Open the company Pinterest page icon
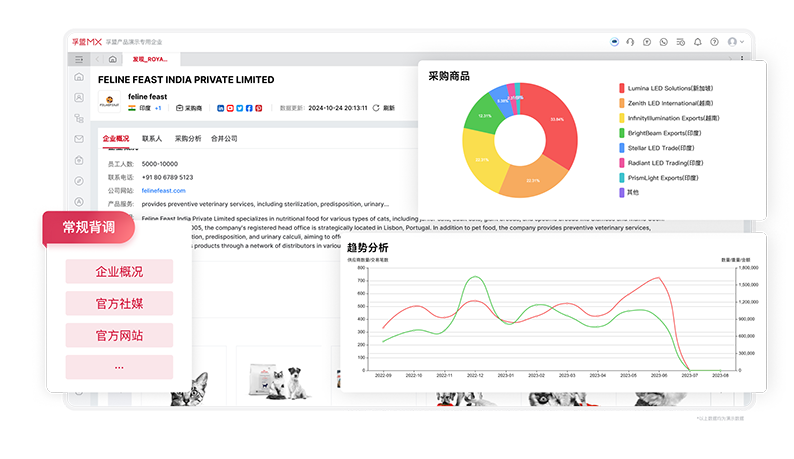This screenshot has width=794, height=459. click(x=259, y=108)
